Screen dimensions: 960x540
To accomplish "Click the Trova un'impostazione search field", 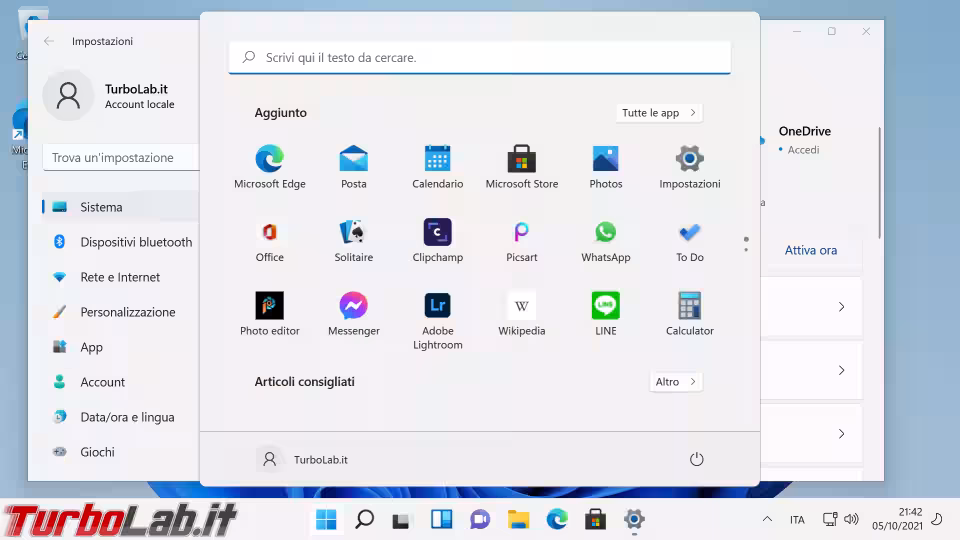I will pyautogui.click(x=121, y=157).
